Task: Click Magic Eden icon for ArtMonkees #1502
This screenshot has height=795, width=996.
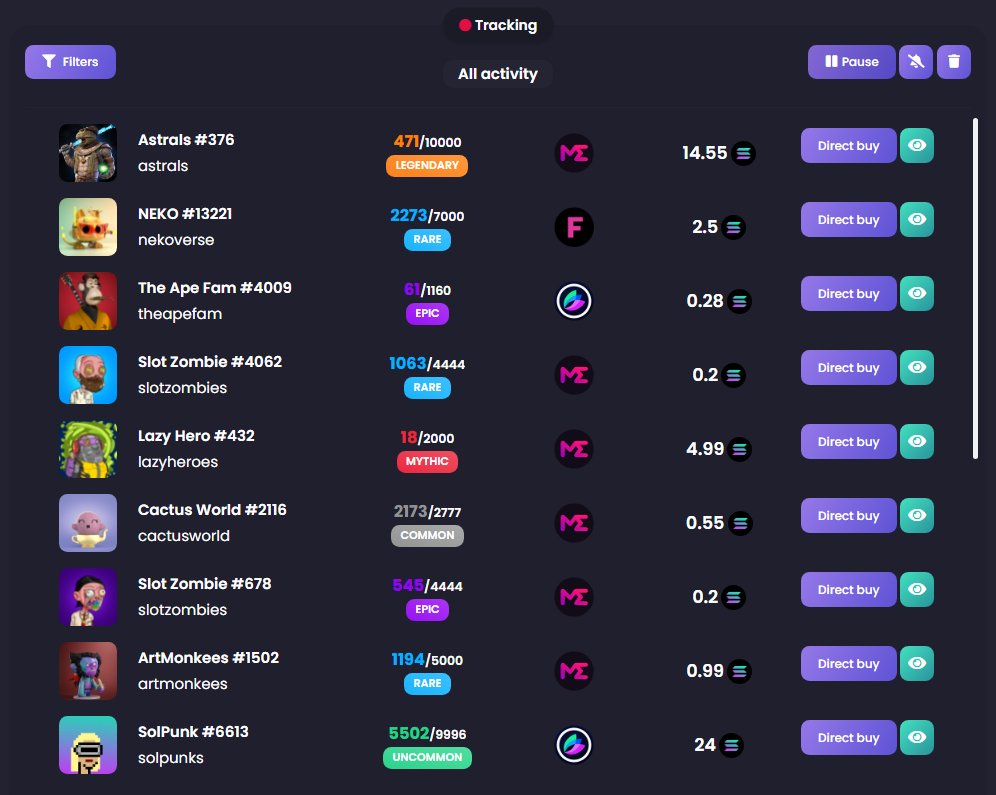Action: (x=574, y=671)
